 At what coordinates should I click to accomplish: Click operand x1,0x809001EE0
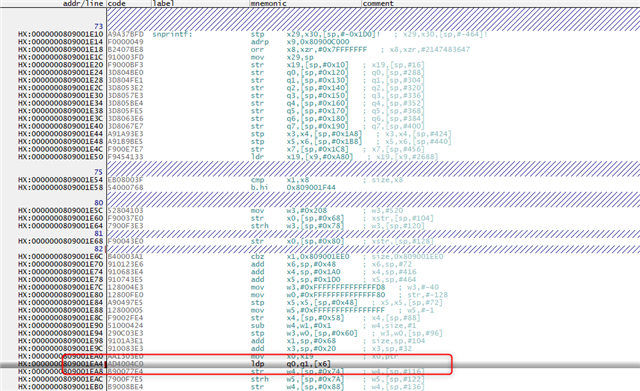318,257
